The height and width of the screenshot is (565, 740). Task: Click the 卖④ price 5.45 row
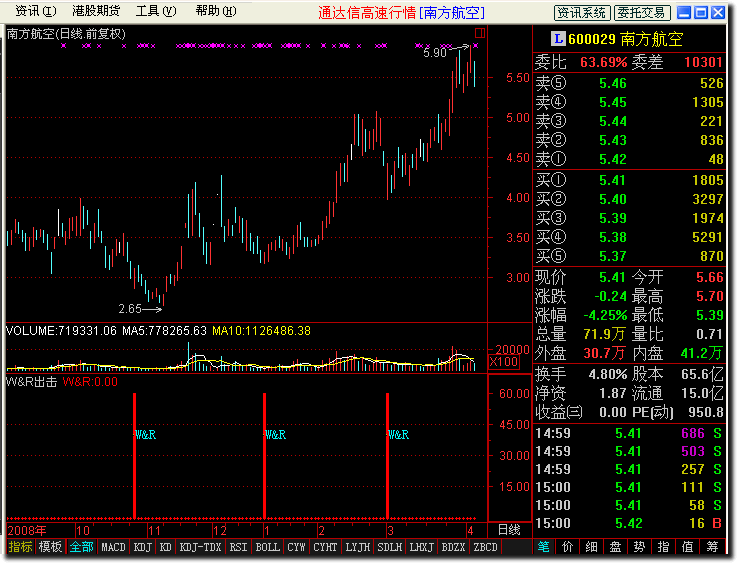(x=630, y=102)
